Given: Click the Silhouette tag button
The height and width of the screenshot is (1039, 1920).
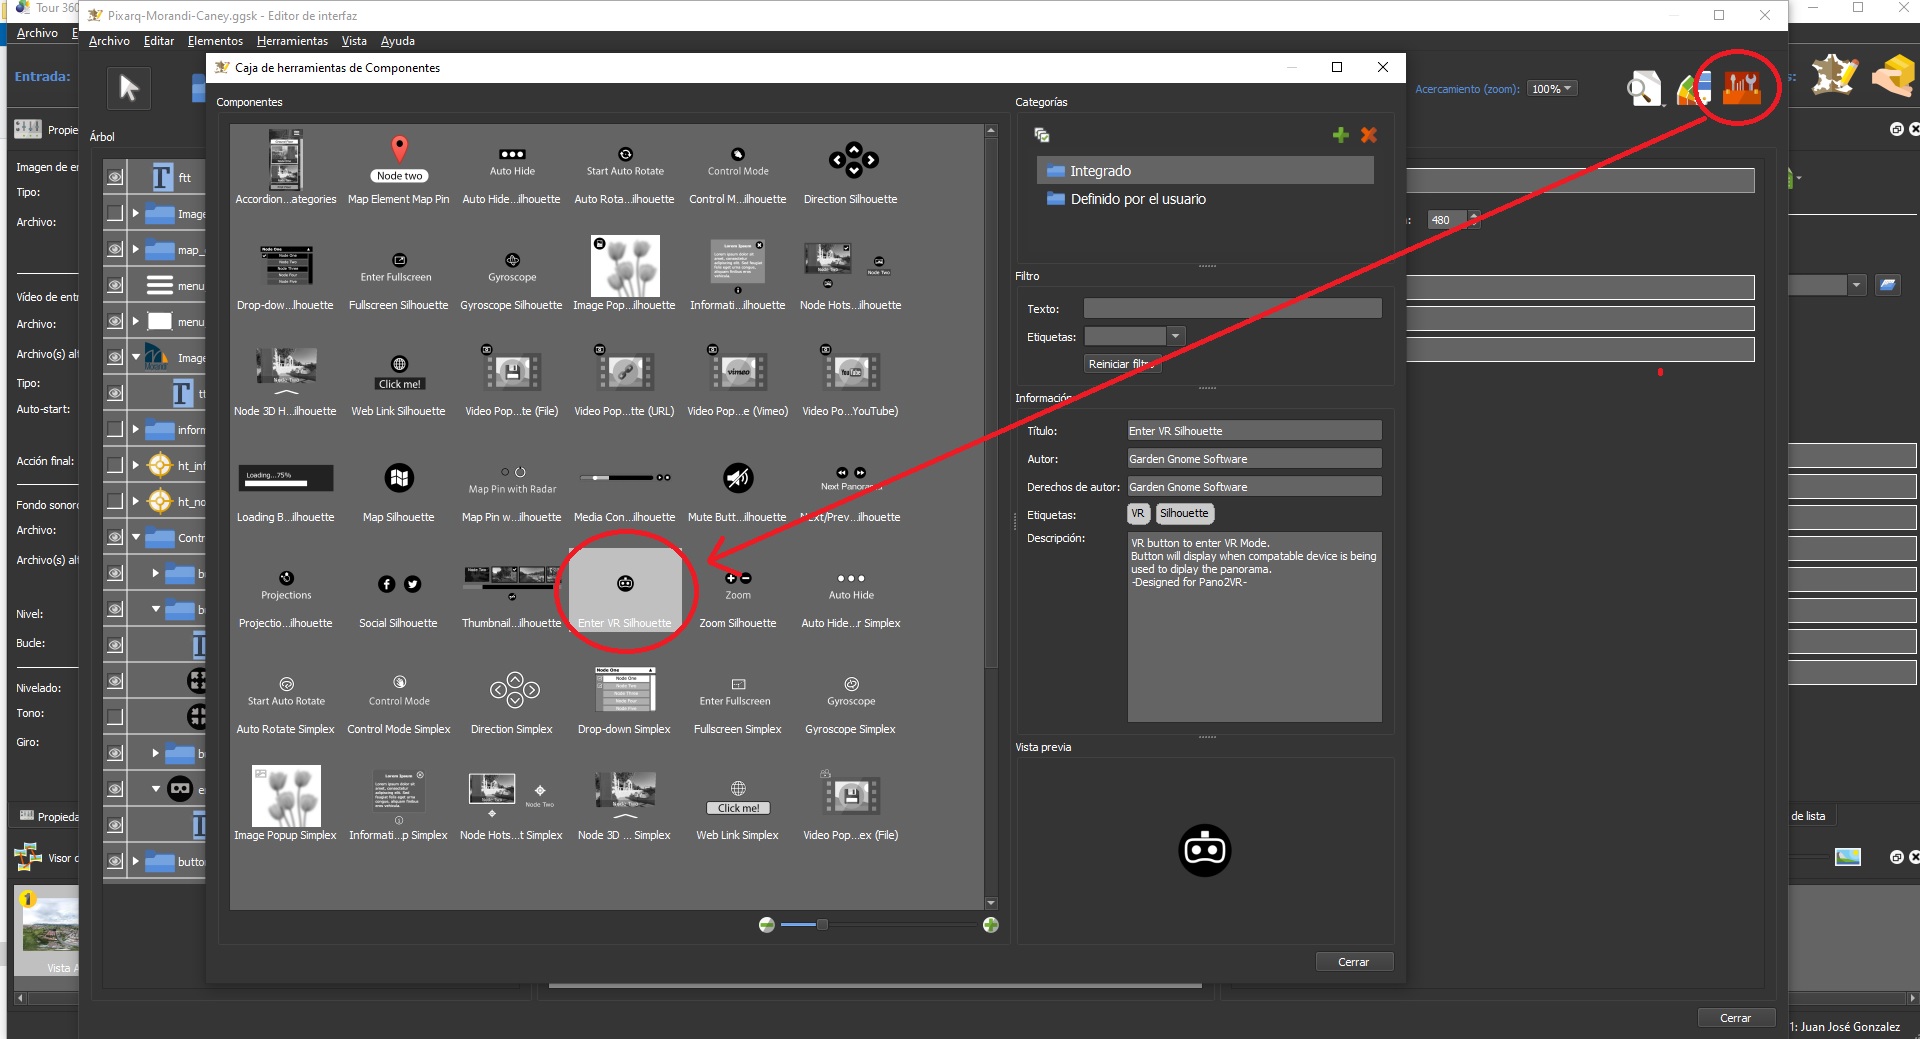Looking at the screenshot, I should tap(1184, 513).
